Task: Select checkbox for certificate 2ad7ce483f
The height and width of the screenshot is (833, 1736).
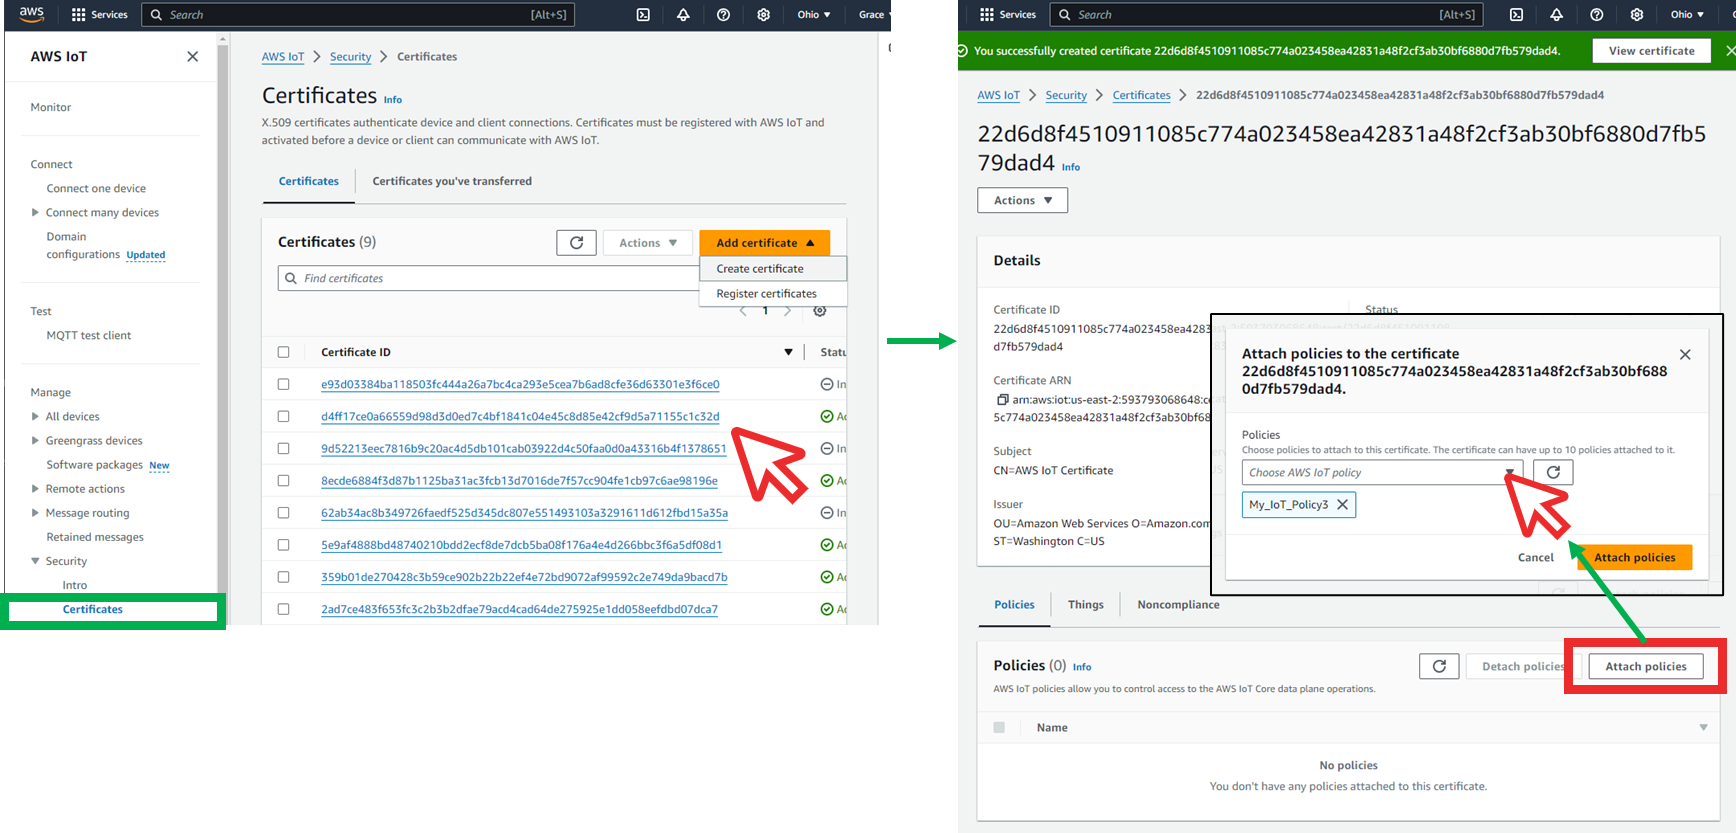Action: click(x=283, y=609)
